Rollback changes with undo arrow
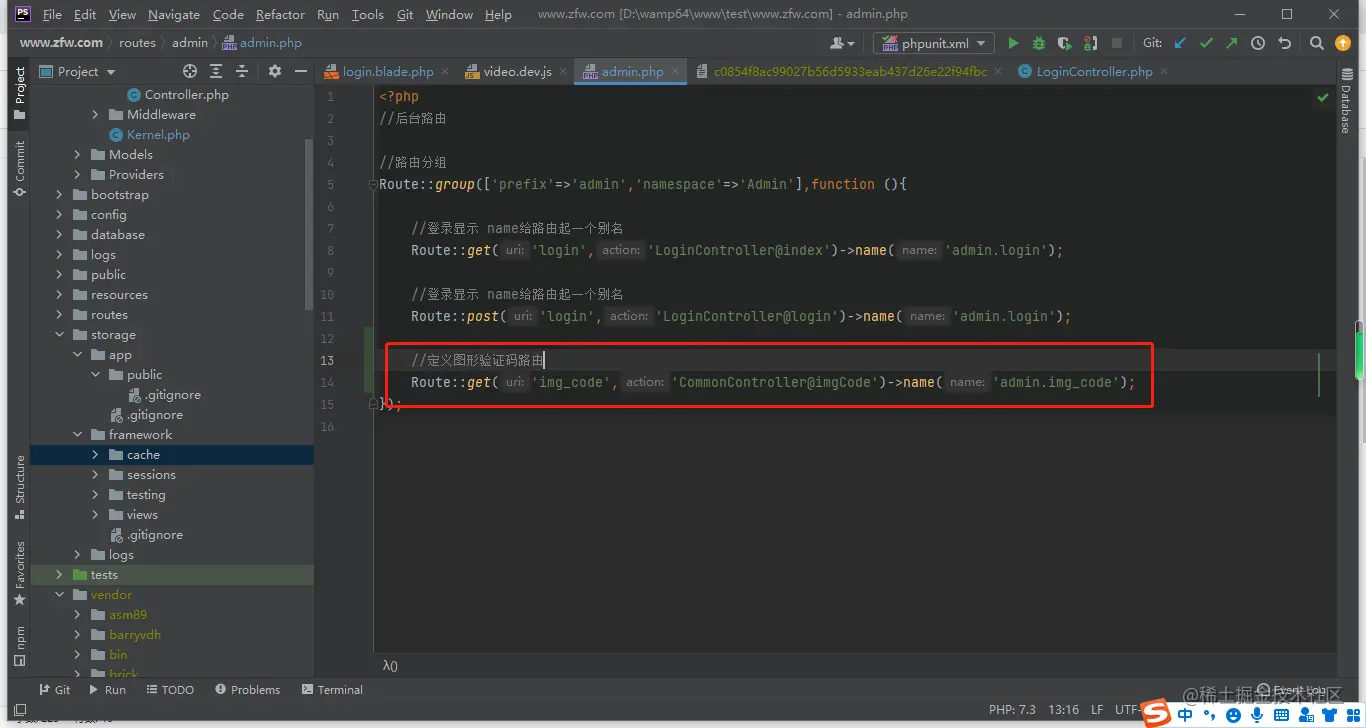1366x728 pixels. 1284,43
